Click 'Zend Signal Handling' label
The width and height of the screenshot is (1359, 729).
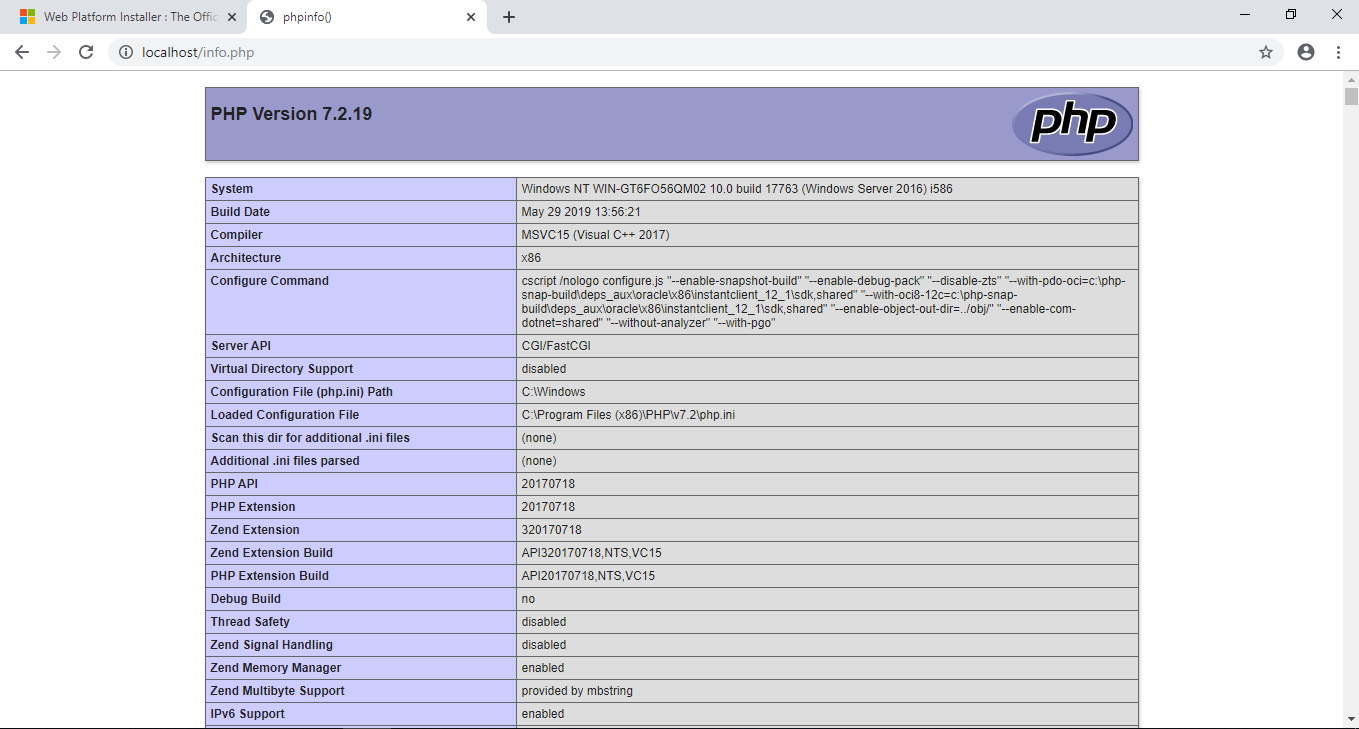click(272, 645)
